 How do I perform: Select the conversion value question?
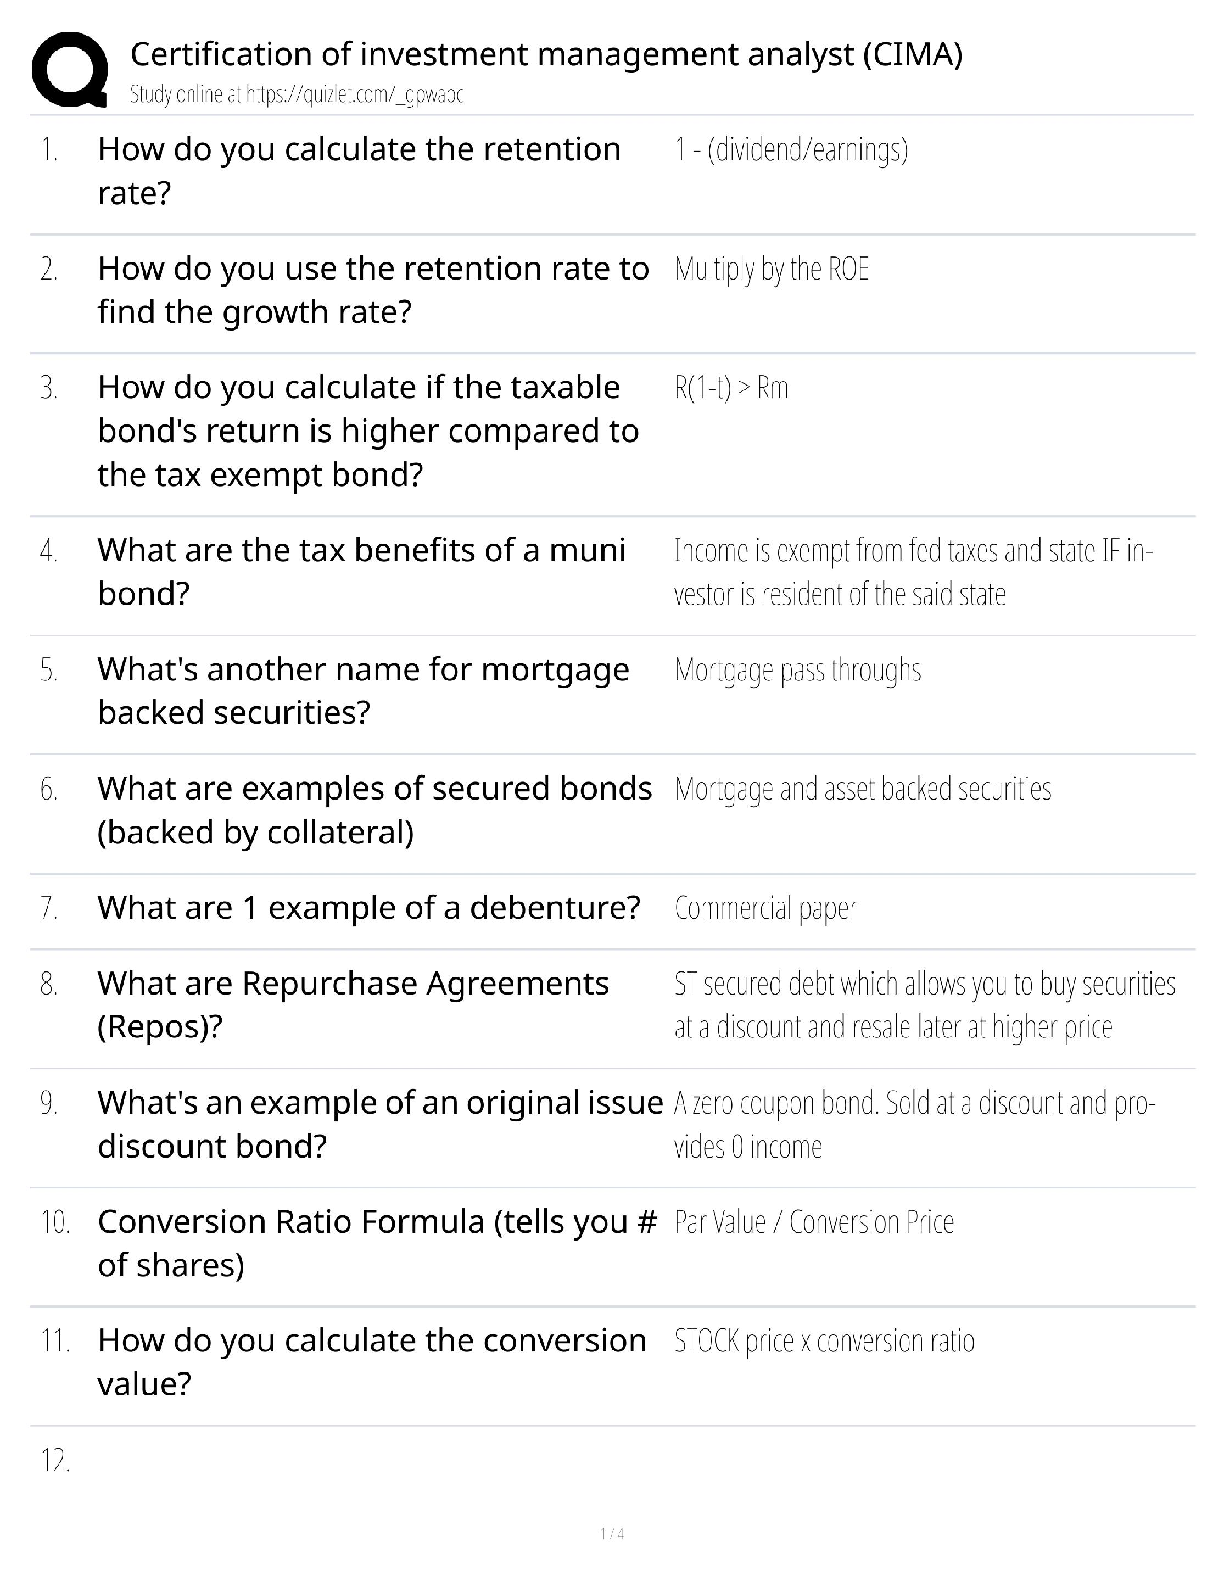(x=372, y=1362)
